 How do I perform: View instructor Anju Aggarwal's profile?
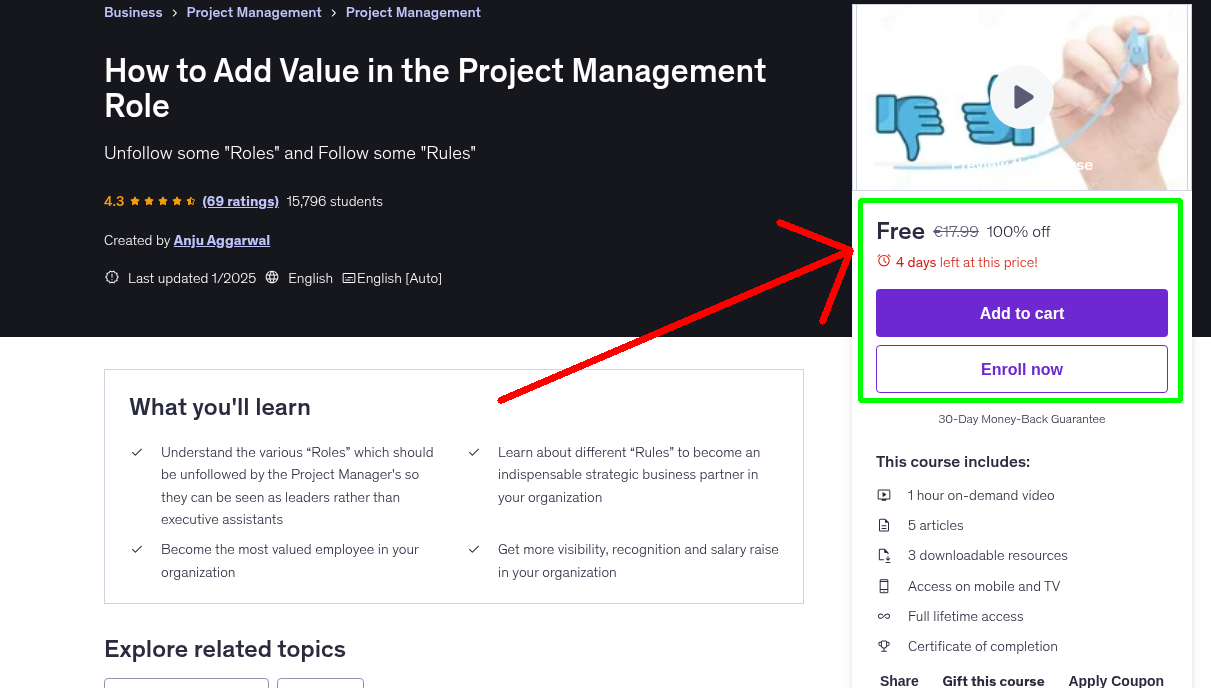point(221,240)
